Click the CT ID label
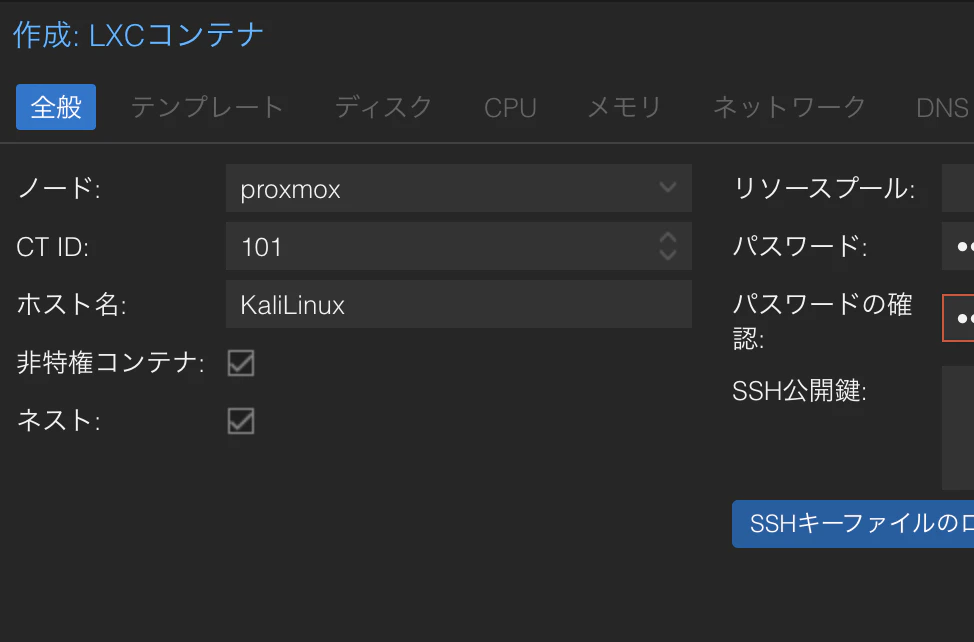The width and height of the screenshot is (974, 642). (x=53, y=246)
